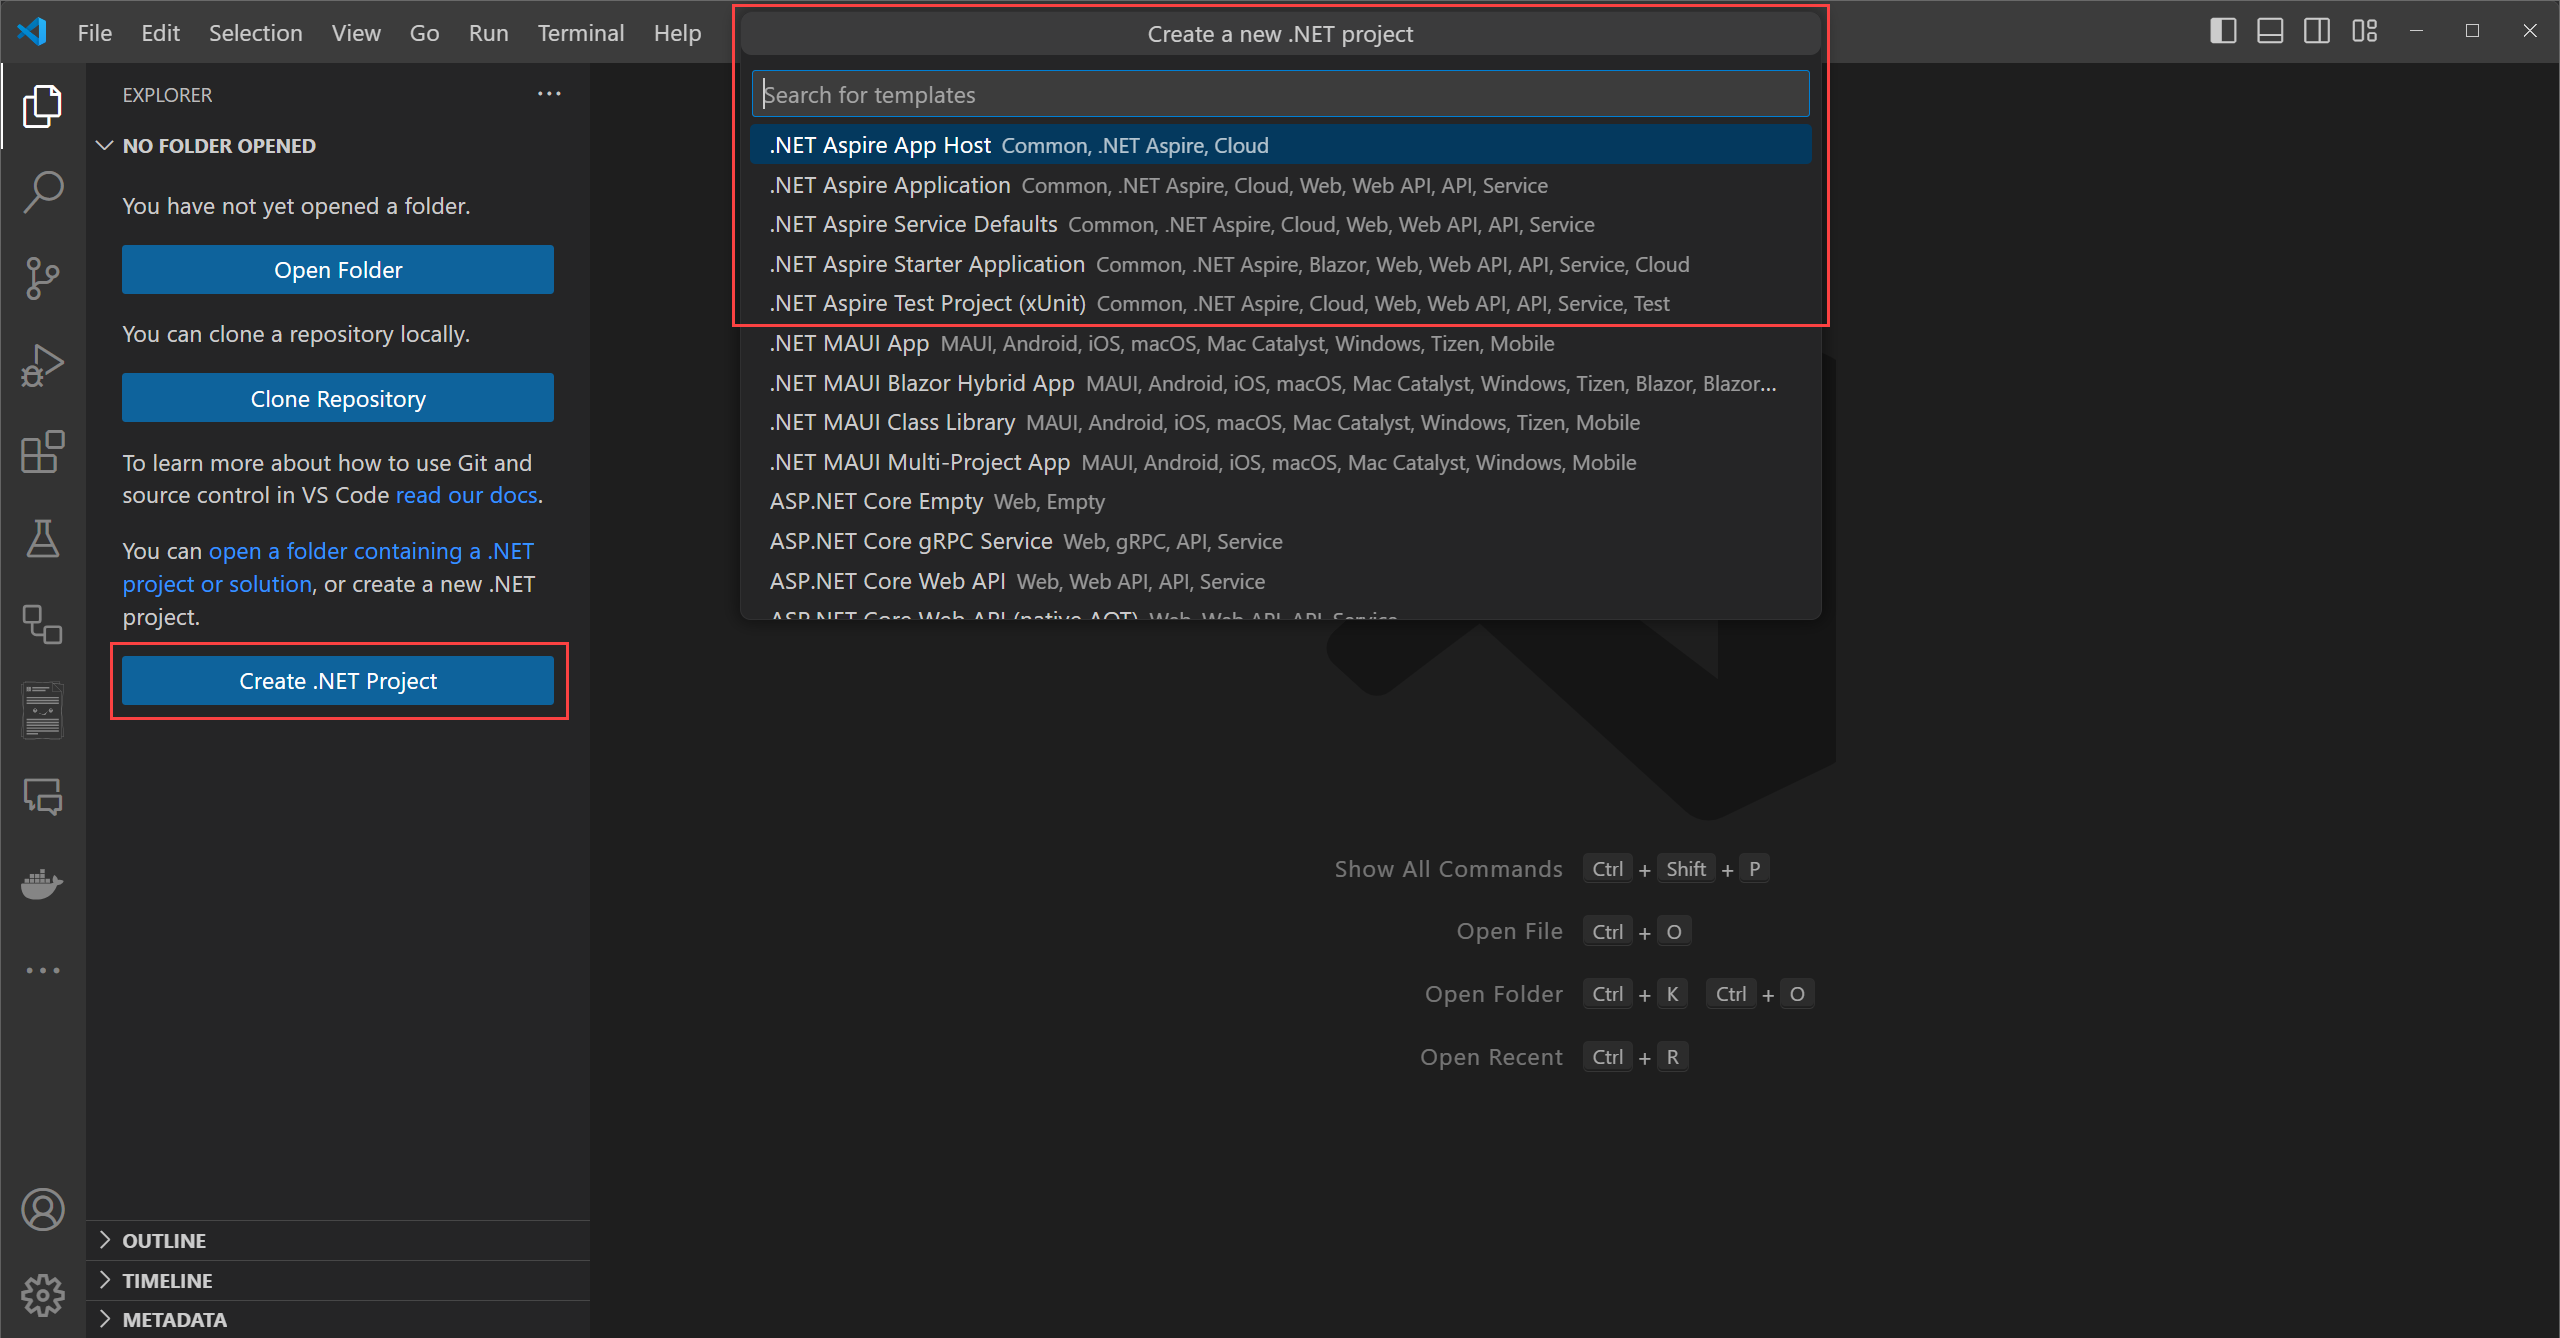
Task: Select ASP.NET Core gRPC Service template
Action: (x=1280, y=542)
